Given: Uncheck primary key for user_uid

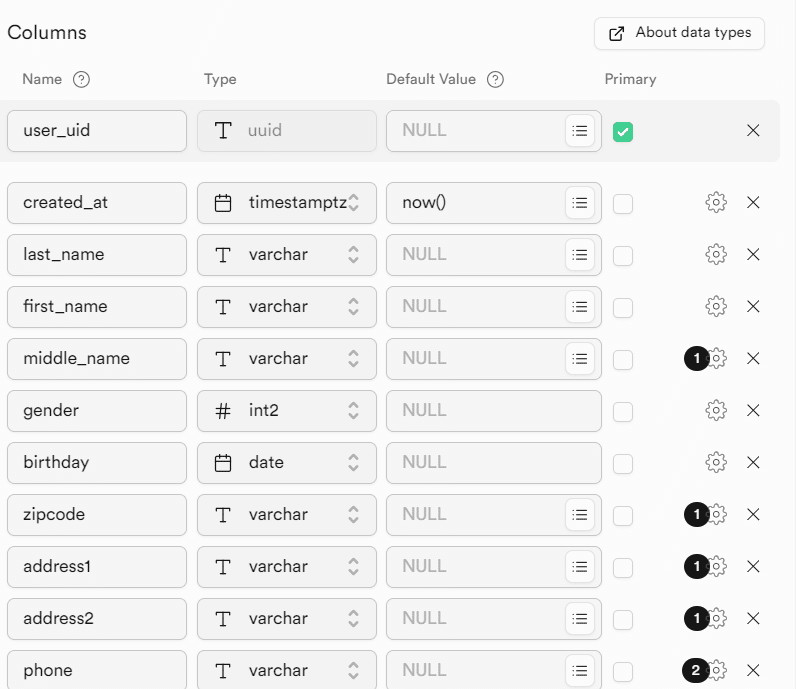Looking at the screenshot, I should point(623,131).
